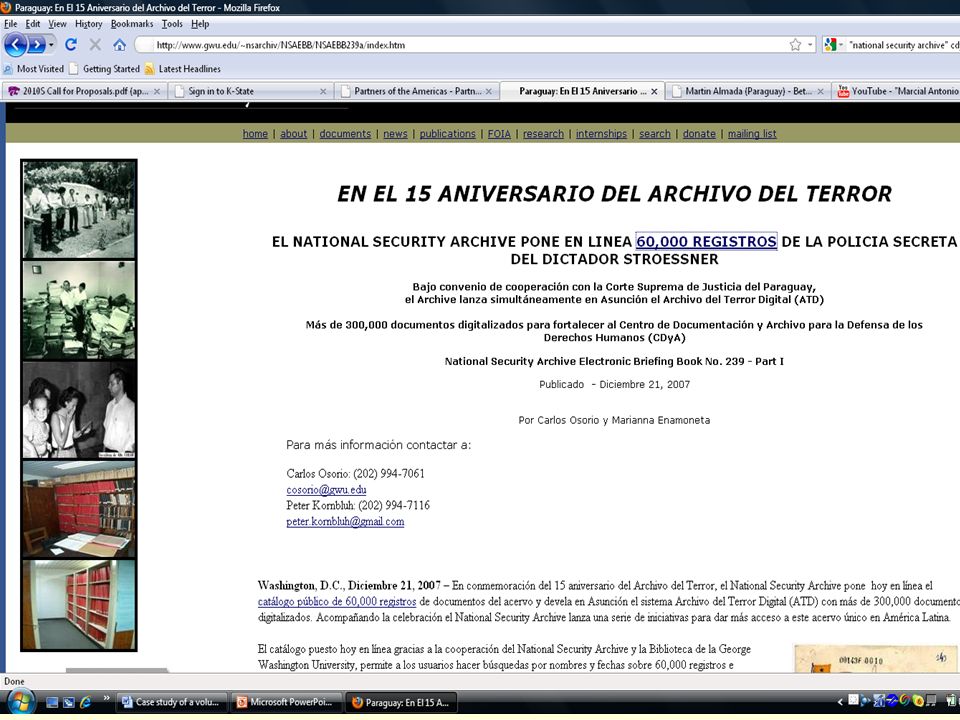Switch to Sign in to K-State tab
The width and height of the screenshot is (960, 720).
[x=250, y=91]
